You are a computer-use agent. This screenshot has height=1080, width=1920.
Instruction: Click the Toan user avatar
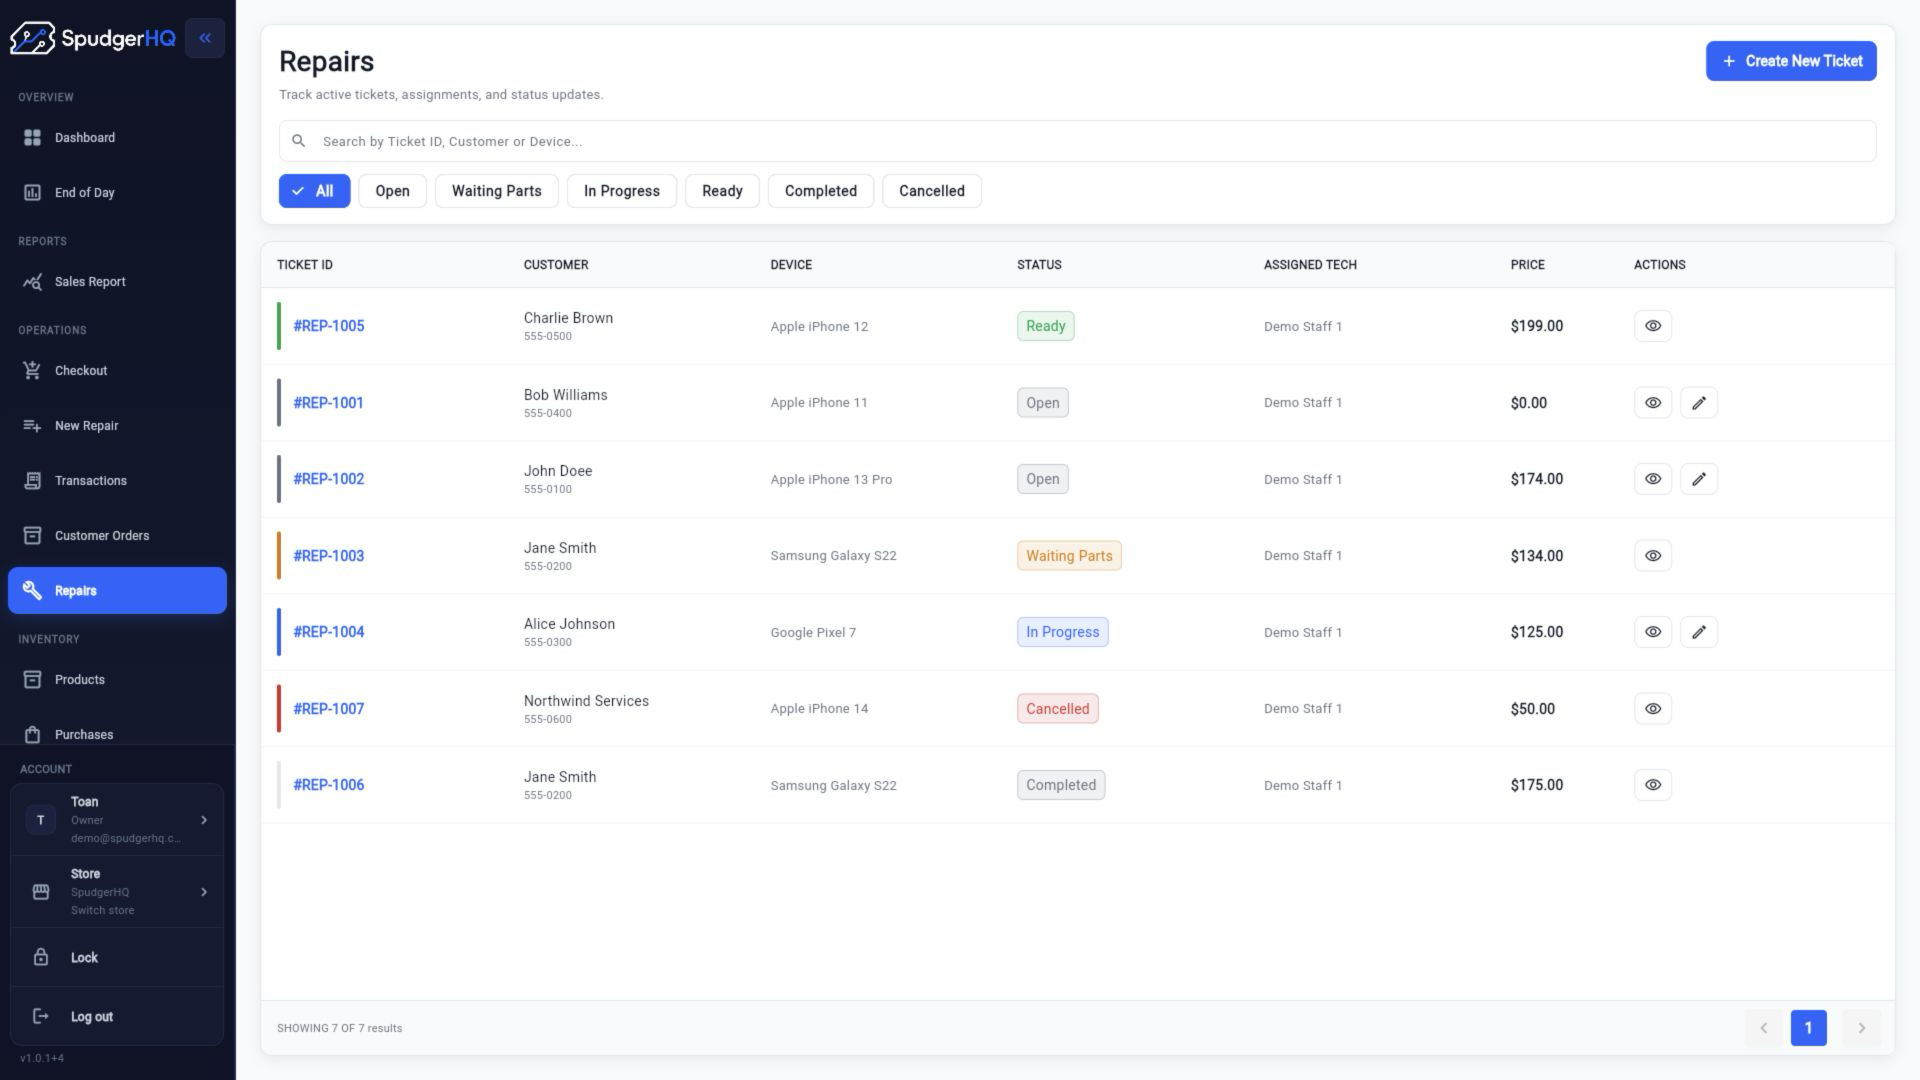click(40, 819)
